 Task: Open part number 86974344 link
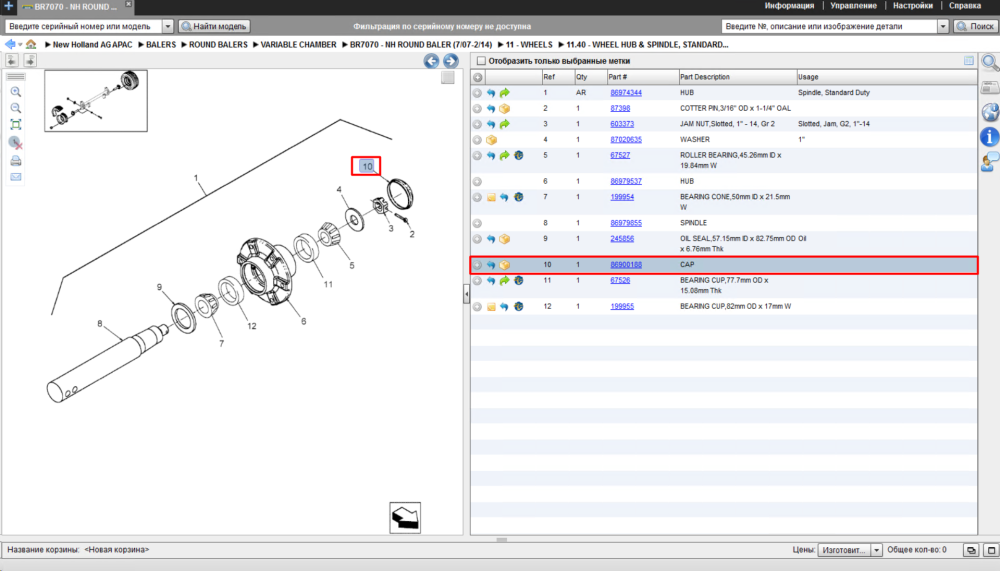point(626,93)
